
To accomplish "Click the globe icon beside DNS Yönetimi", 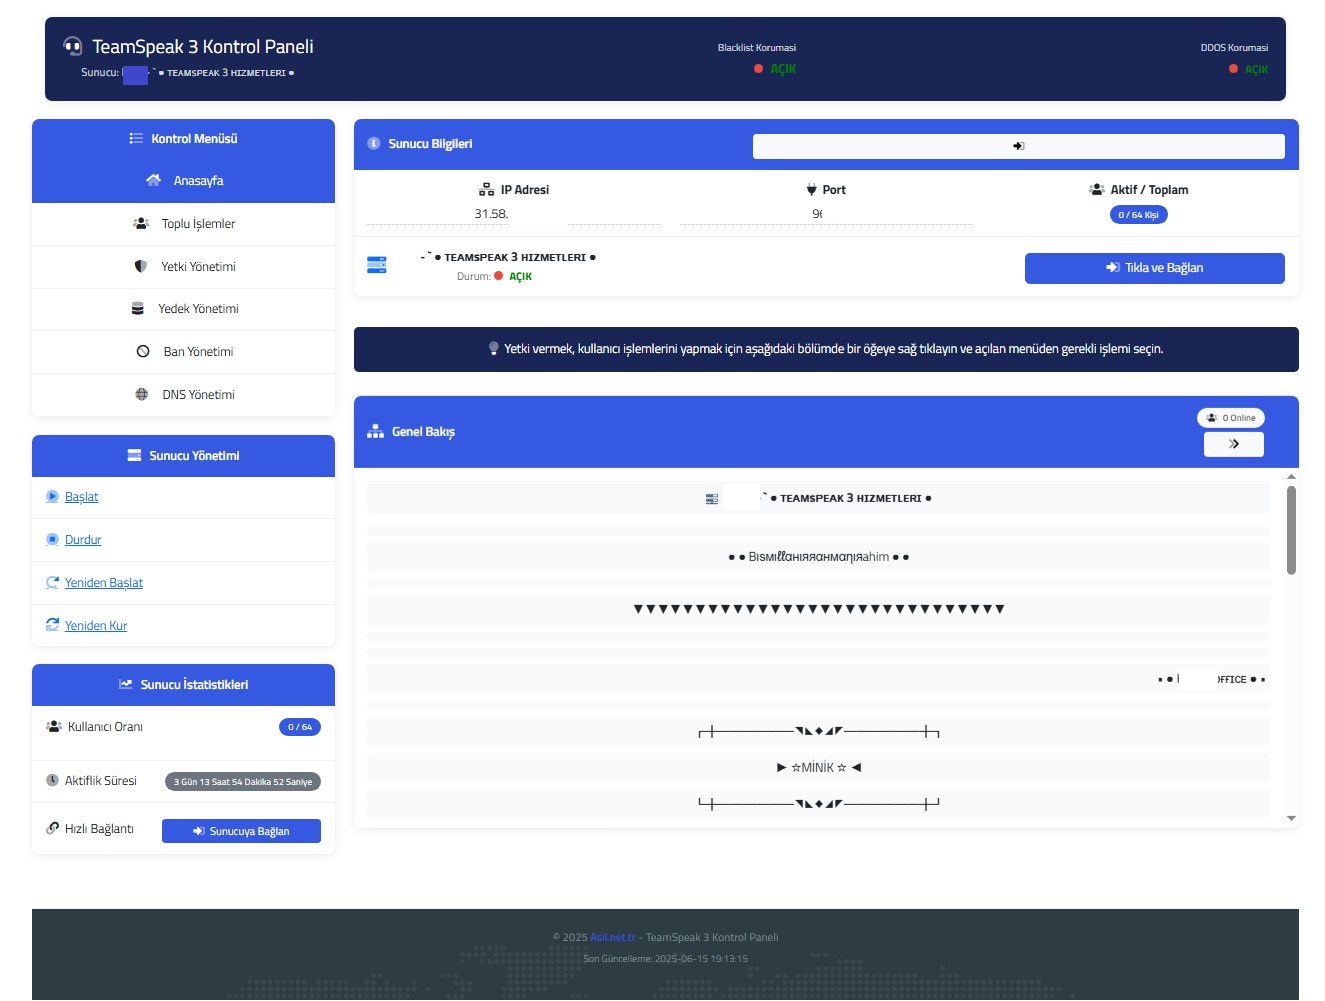I will pos(142,395).
